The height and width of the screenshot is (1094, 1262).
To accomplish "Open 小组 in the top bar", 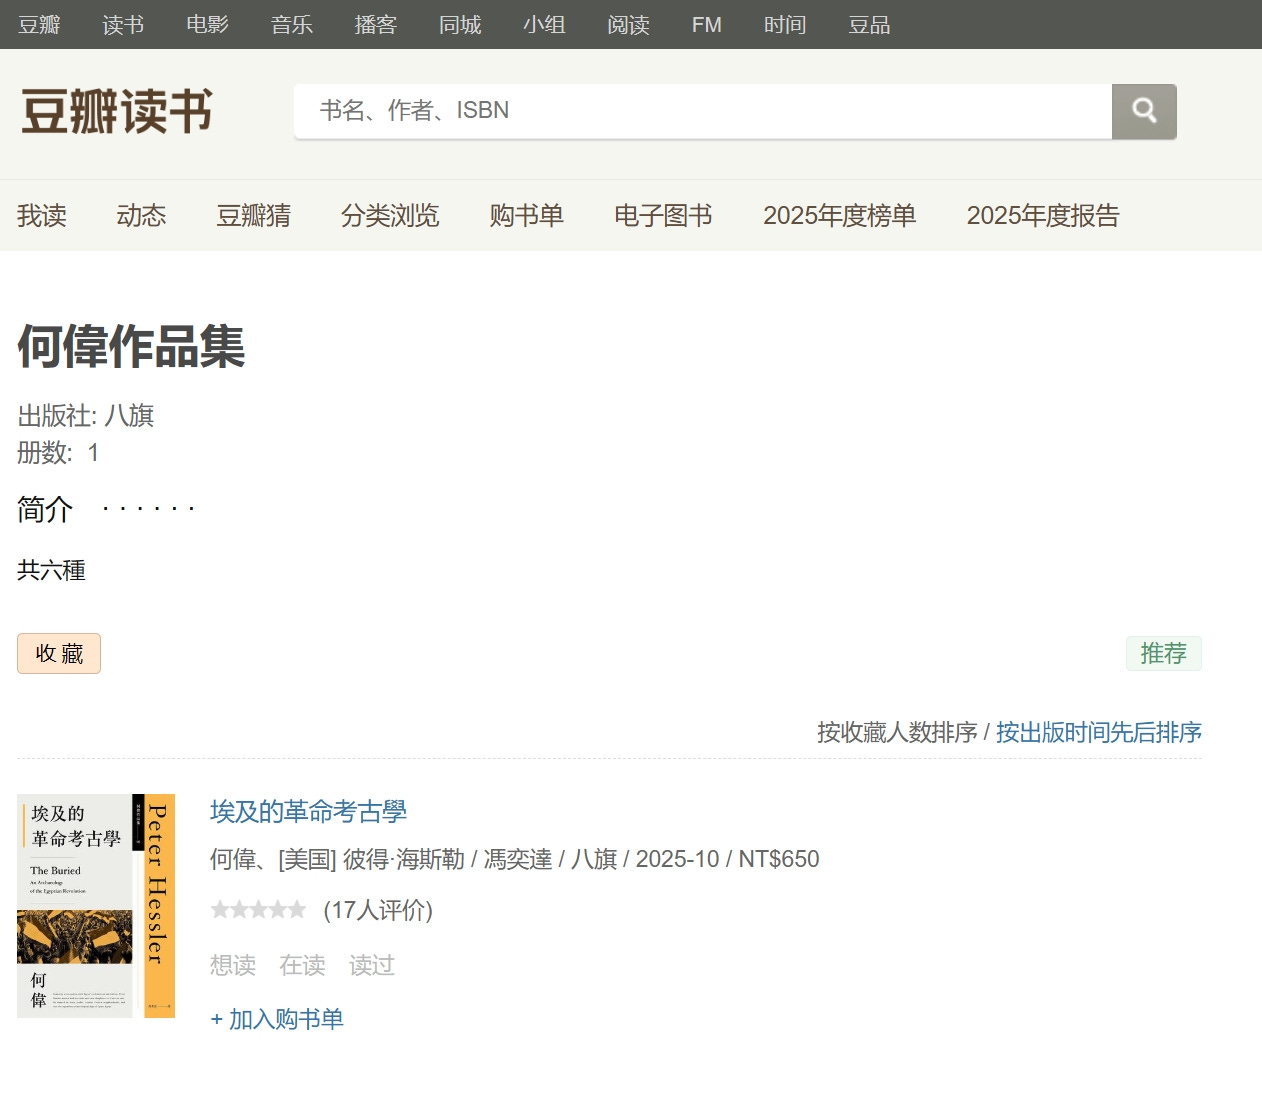I will [x=544, y=25].
